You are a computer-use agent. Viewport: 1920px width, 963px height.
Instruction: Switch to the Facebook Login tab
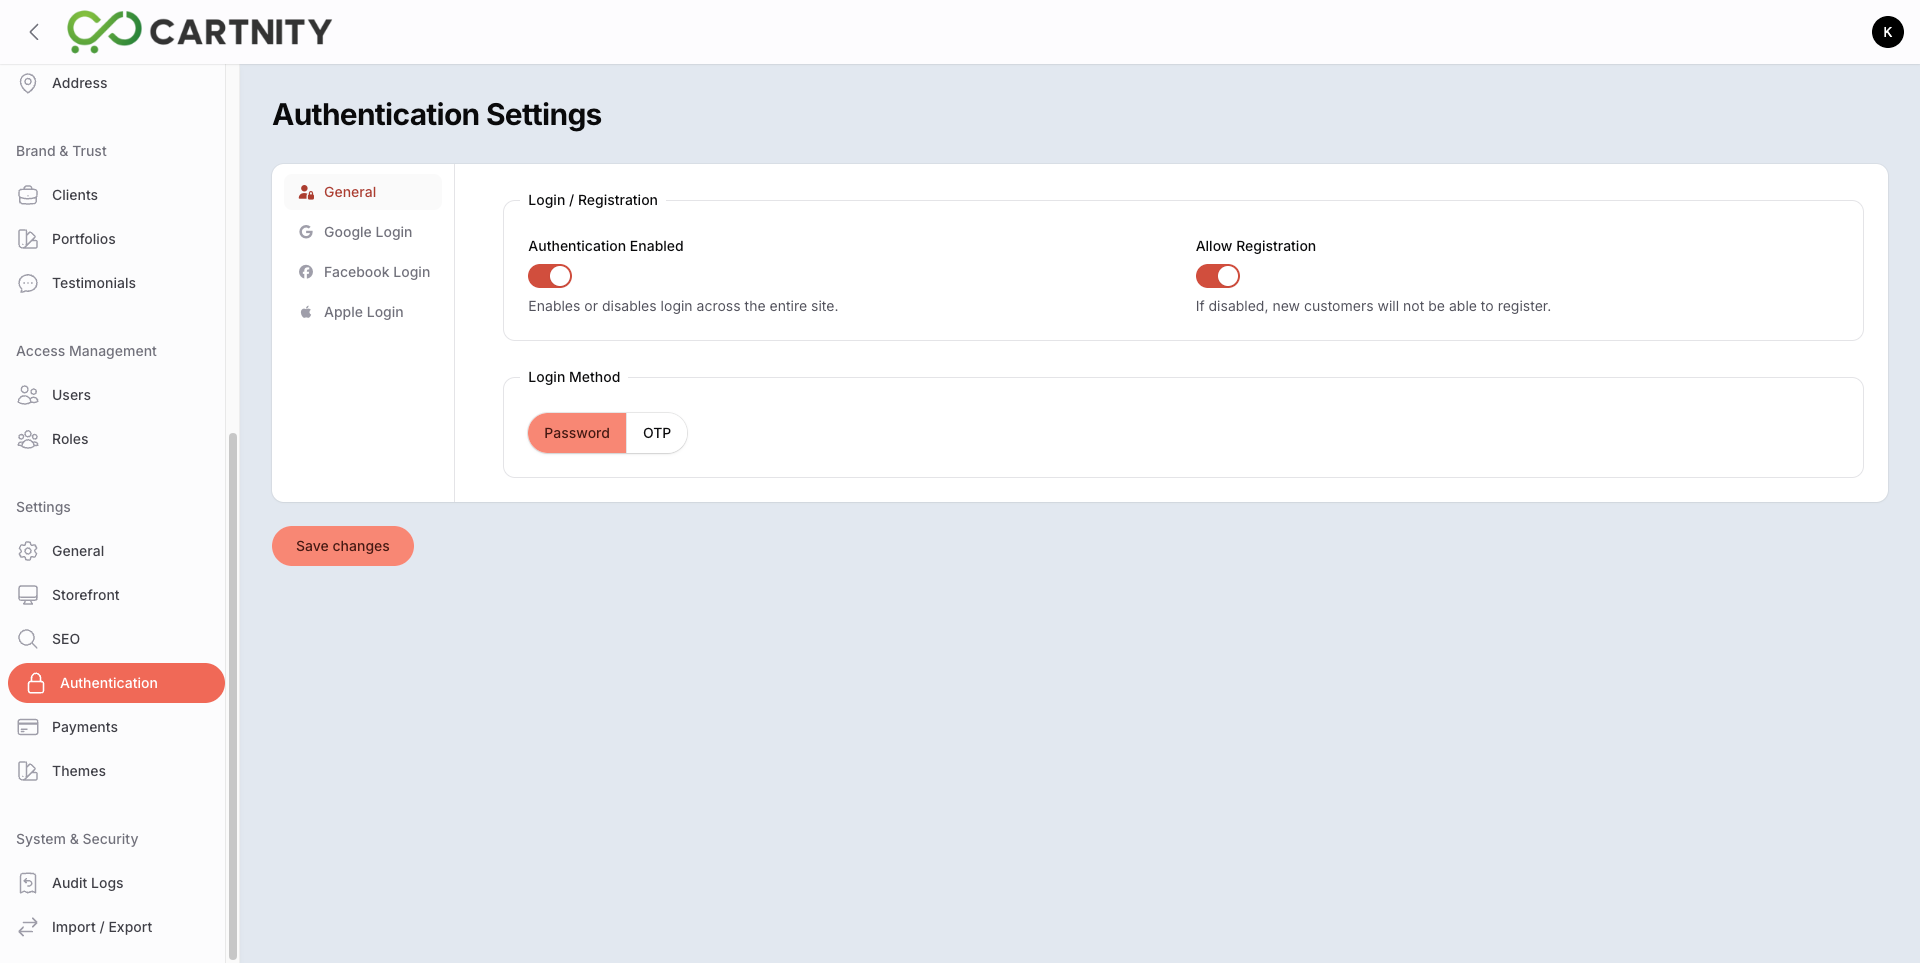[x=363, y=272]
